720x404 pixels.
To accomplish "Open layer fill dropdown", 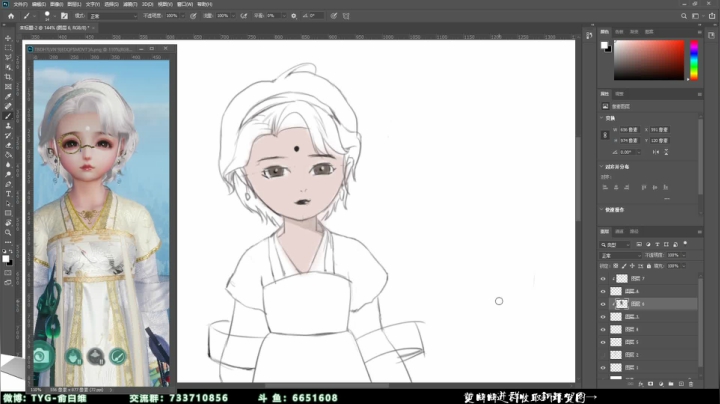I will tap(684, 266).
